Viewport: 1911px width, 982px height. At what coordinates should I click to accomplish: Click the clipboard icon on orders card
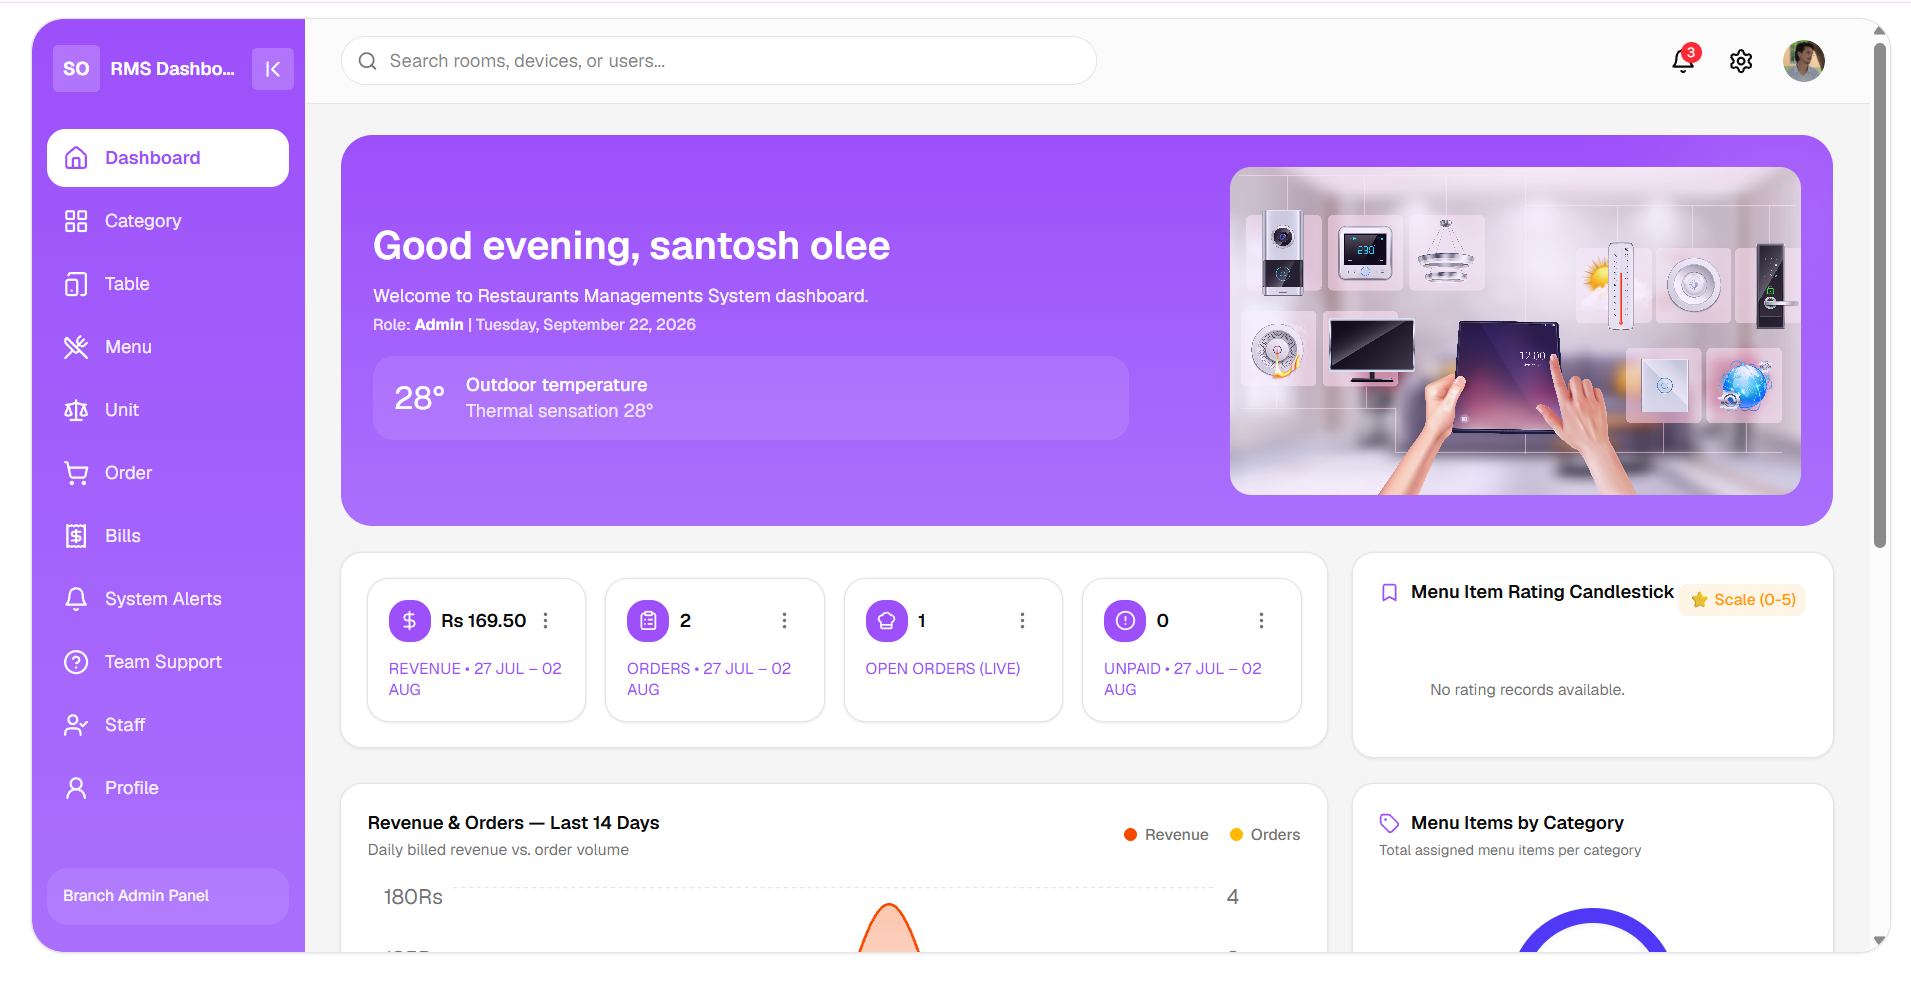(x=648, y=621)
